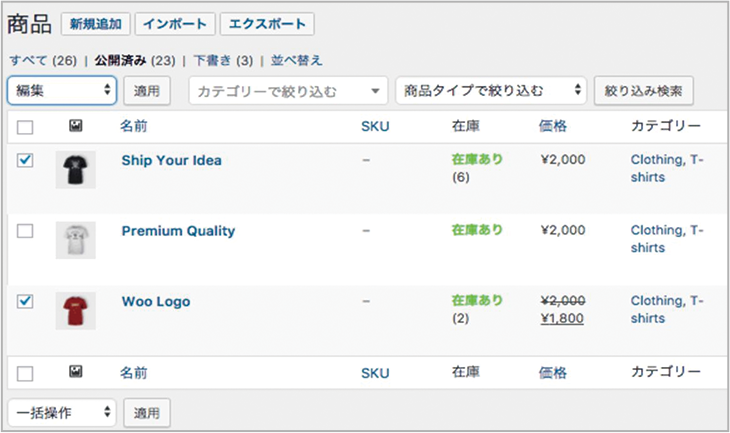Click the image column icon in footer
The height and width of the screenshot is (433, 730).
pos(75,372)
